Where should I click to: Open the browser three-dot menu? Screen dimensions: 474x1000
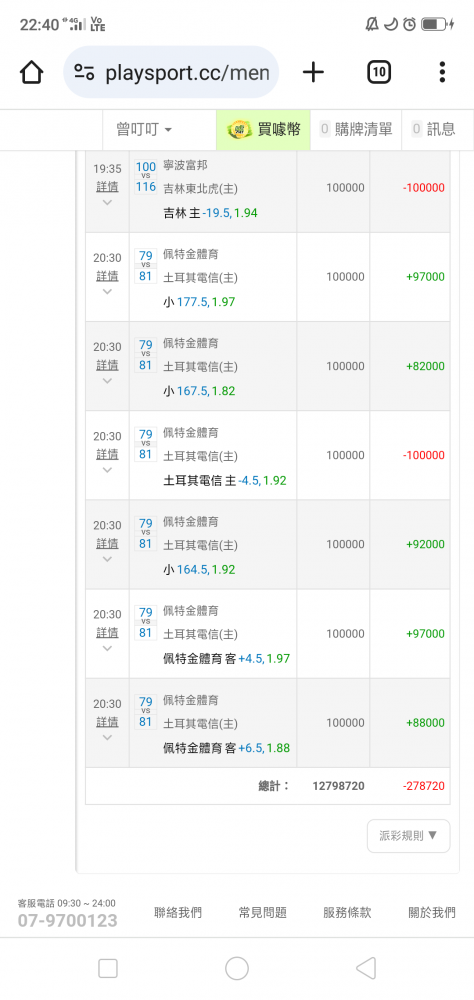click(442, 72)
